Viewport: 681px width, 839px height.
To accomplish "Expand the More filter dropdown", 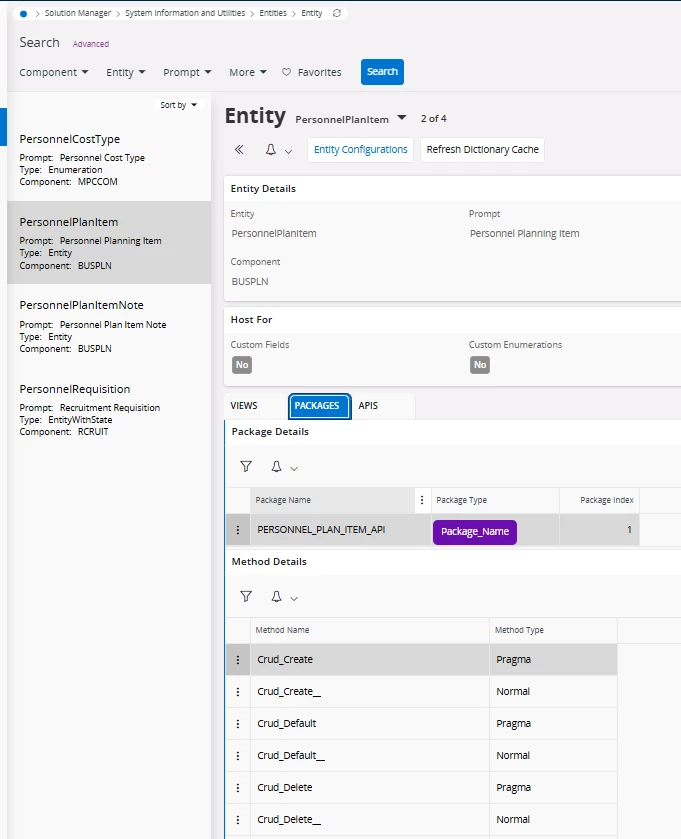I will pos(248,72).
